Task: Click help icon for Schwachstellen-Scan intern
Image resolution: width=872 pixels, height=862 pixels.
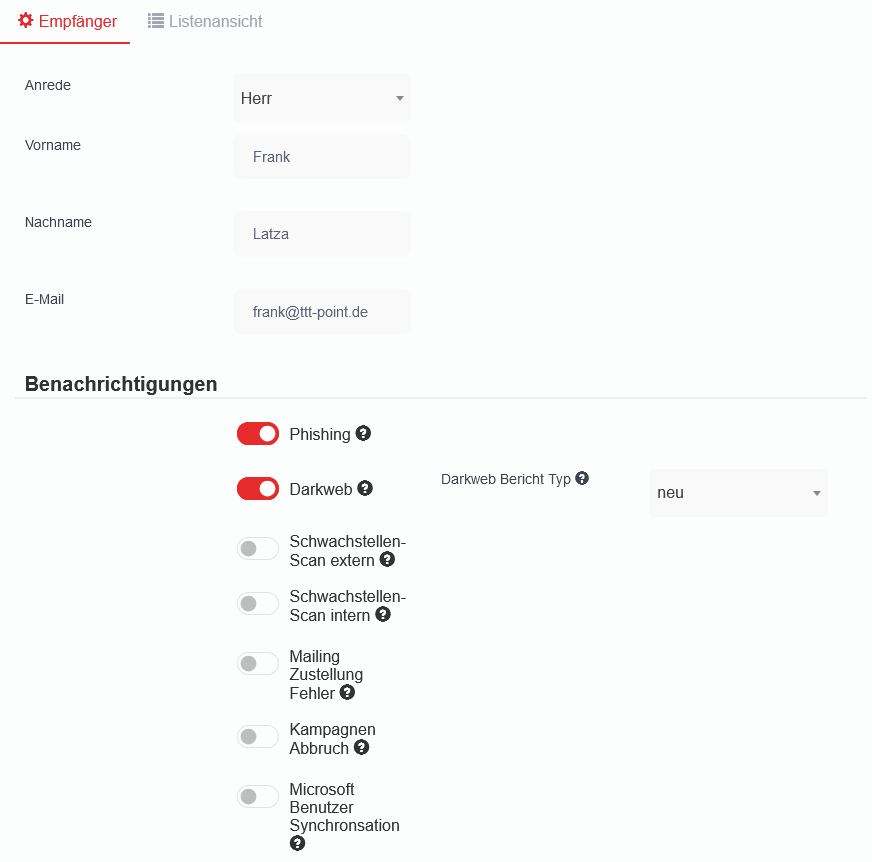Action: tap(383, 614)
